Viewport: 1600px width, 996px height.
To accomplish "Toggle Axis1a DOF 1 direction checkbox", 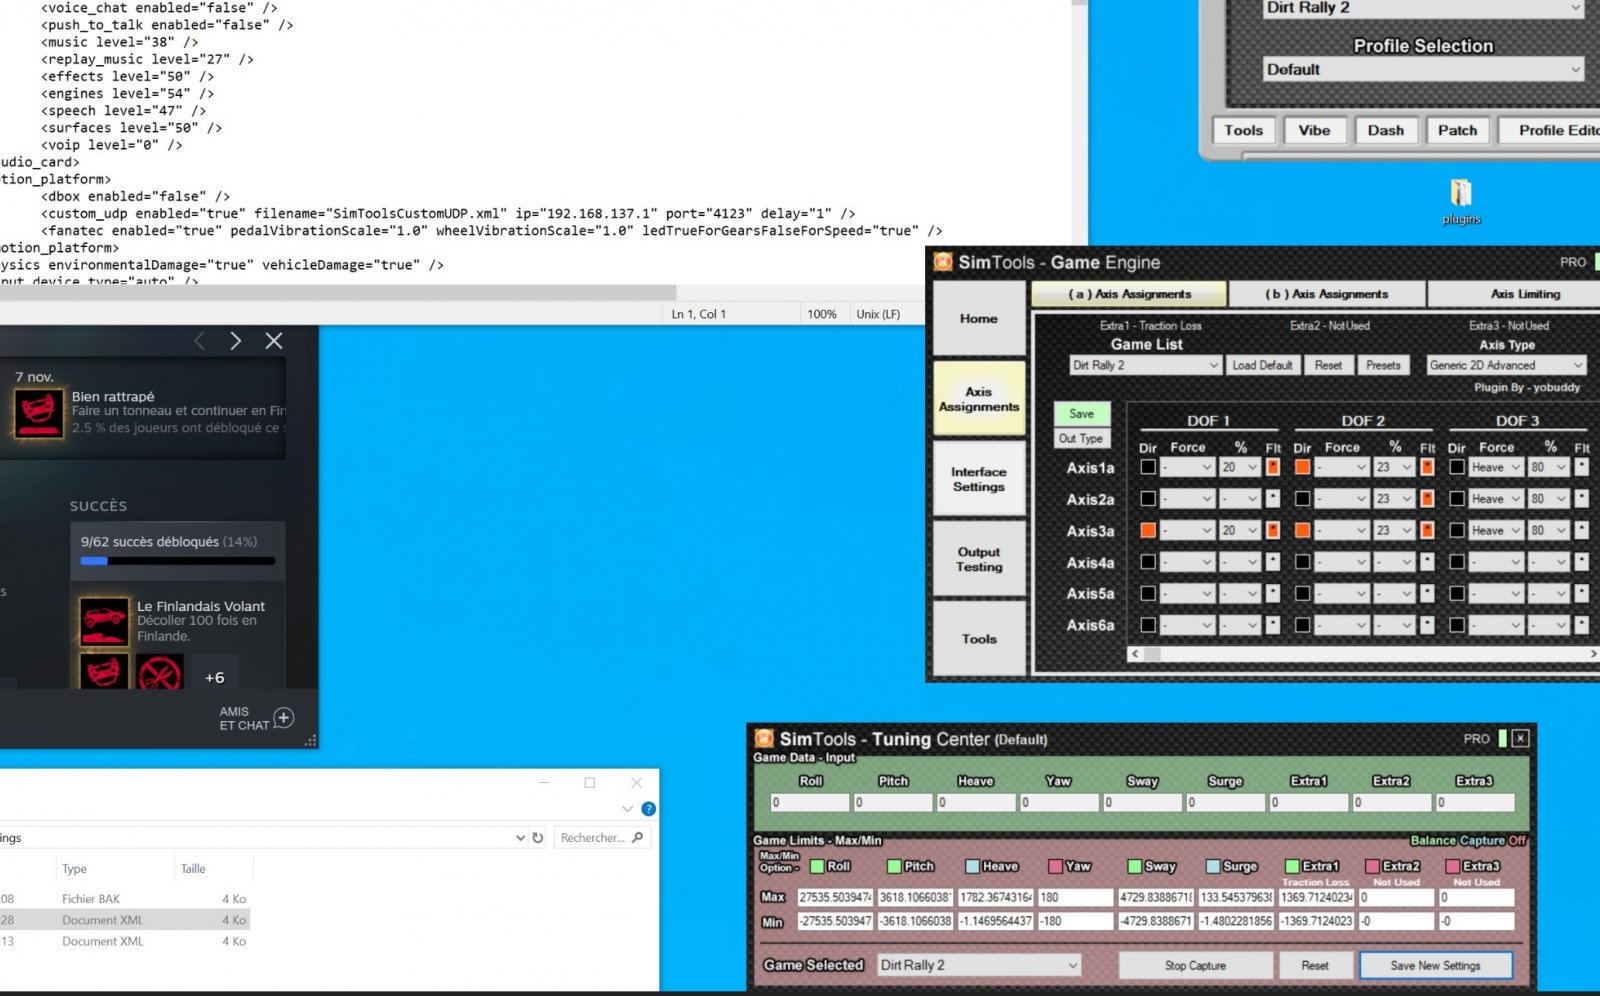I will [1148, 467].
